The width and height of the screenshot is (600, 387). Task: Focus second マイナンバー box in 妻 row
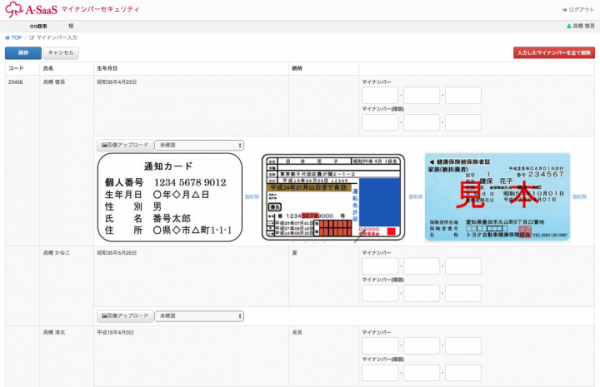tap(422, 266)
